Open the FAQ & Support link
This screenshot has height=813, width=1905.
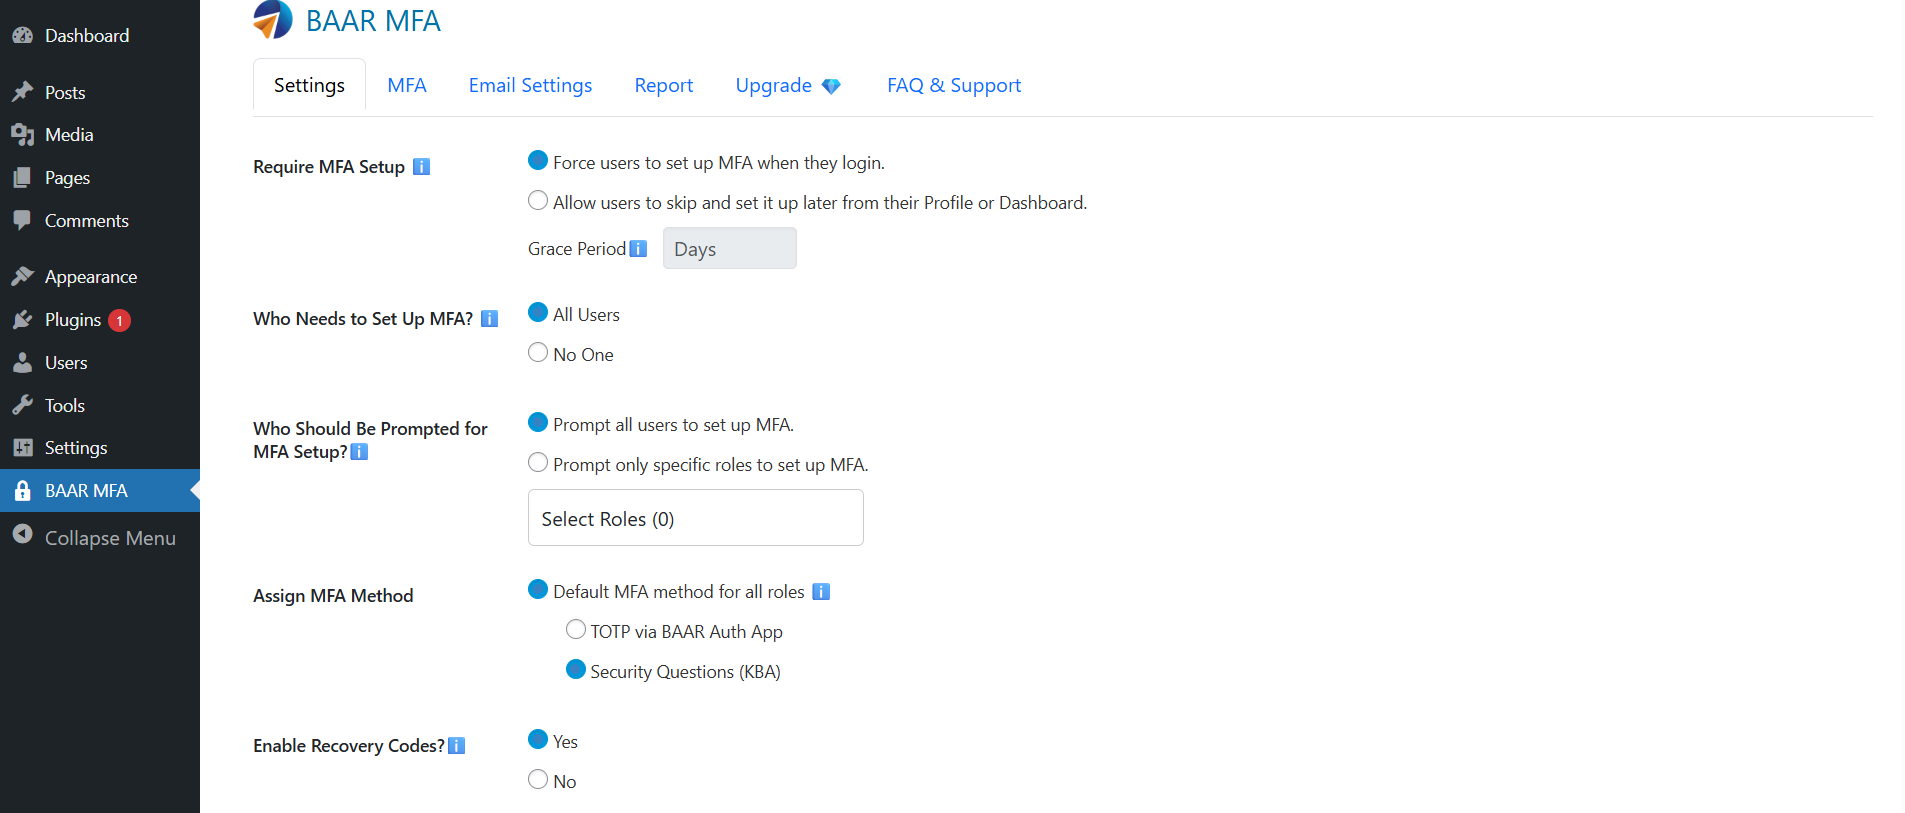953,86
